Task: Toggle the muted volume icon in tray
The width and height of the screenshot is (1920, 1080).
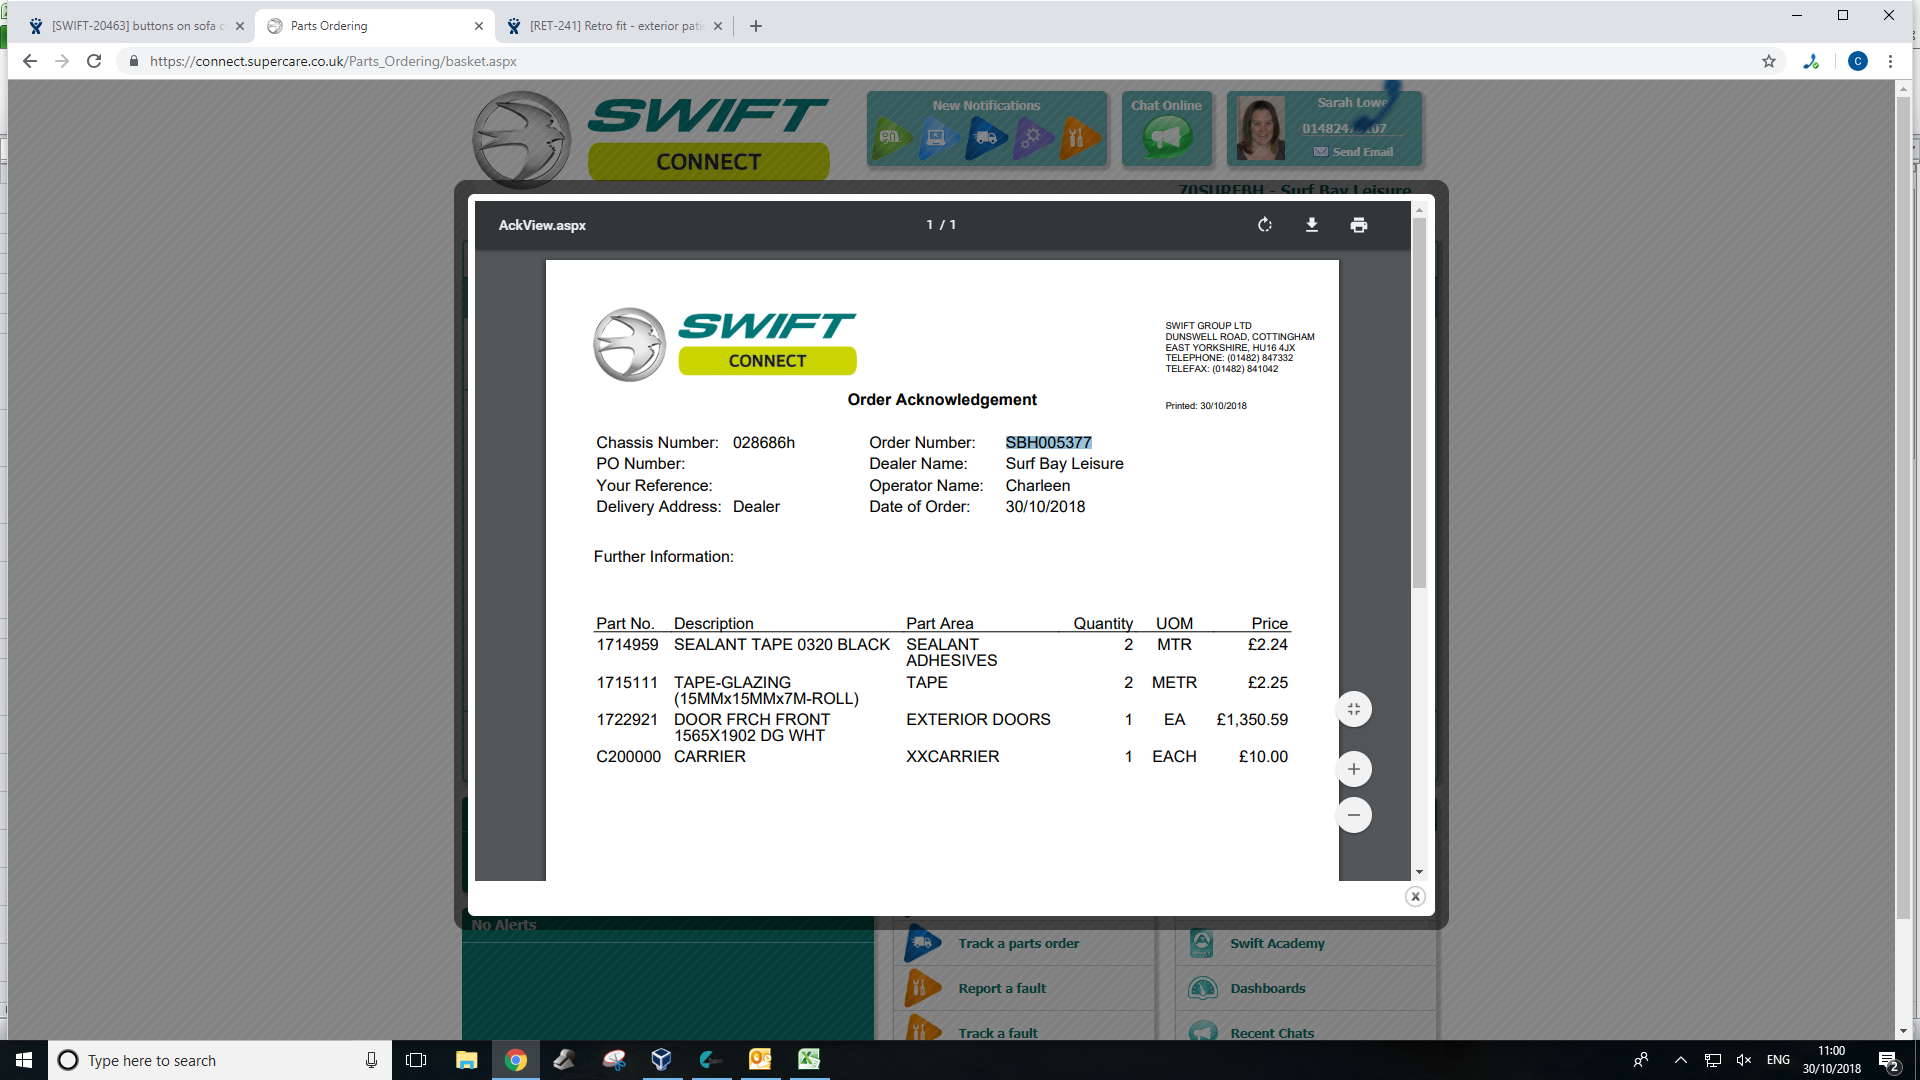Action: [x=1744, y=1060]
